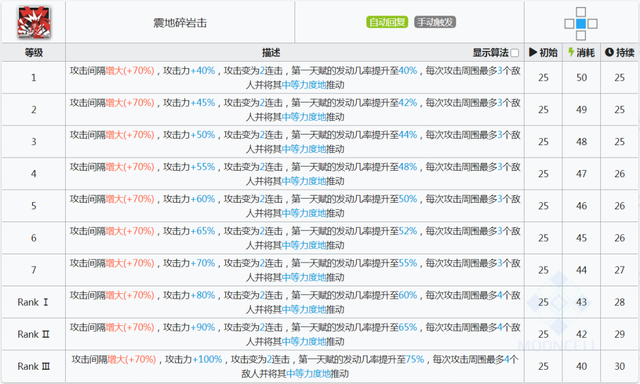Select the Rank II row label
The image size is (640, 384).
click(33, 334)
